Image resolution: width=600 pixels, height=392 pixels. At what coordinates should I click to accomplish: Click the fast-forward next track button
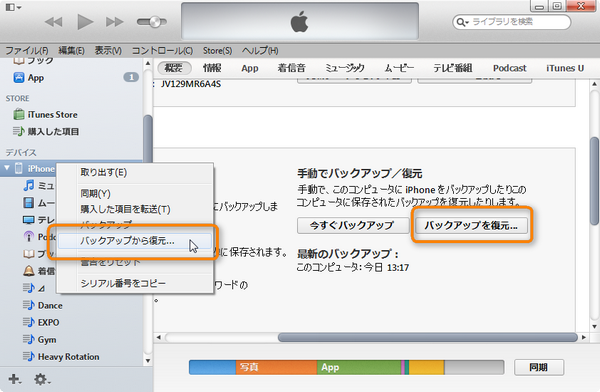114,22
